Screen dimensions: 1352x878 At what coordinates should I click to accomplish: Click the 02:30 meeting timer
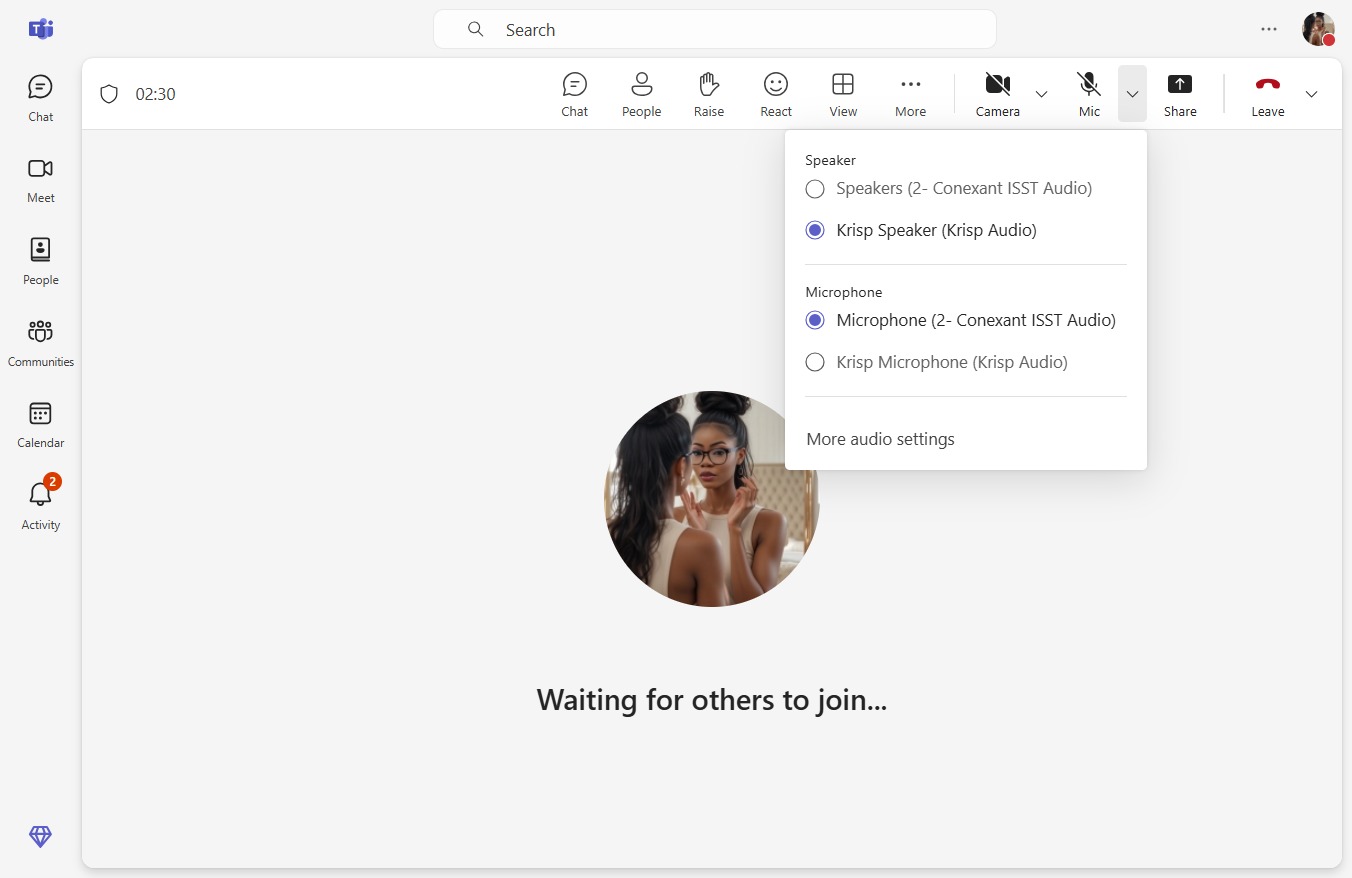(155, 94)
